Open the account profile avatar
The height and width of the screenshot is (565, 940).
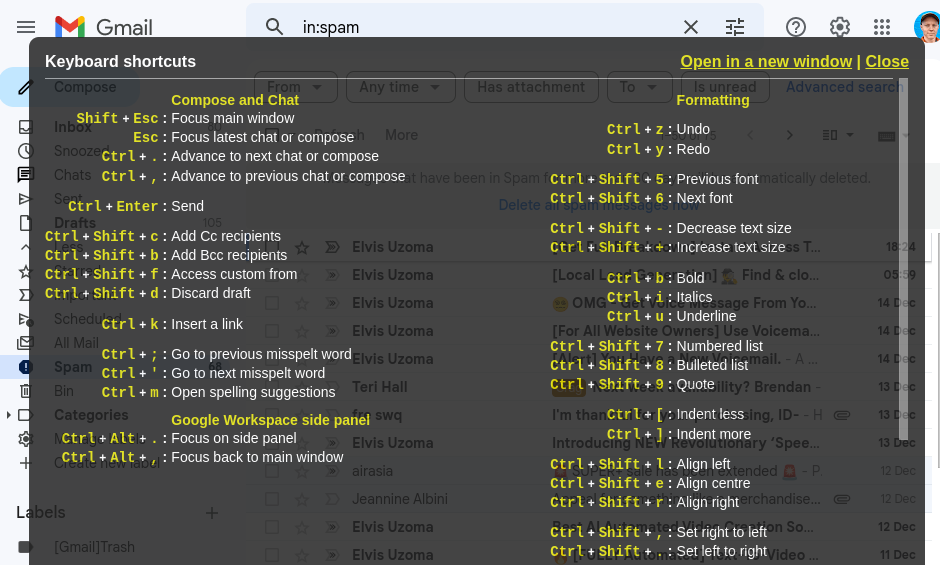(927, 27)
